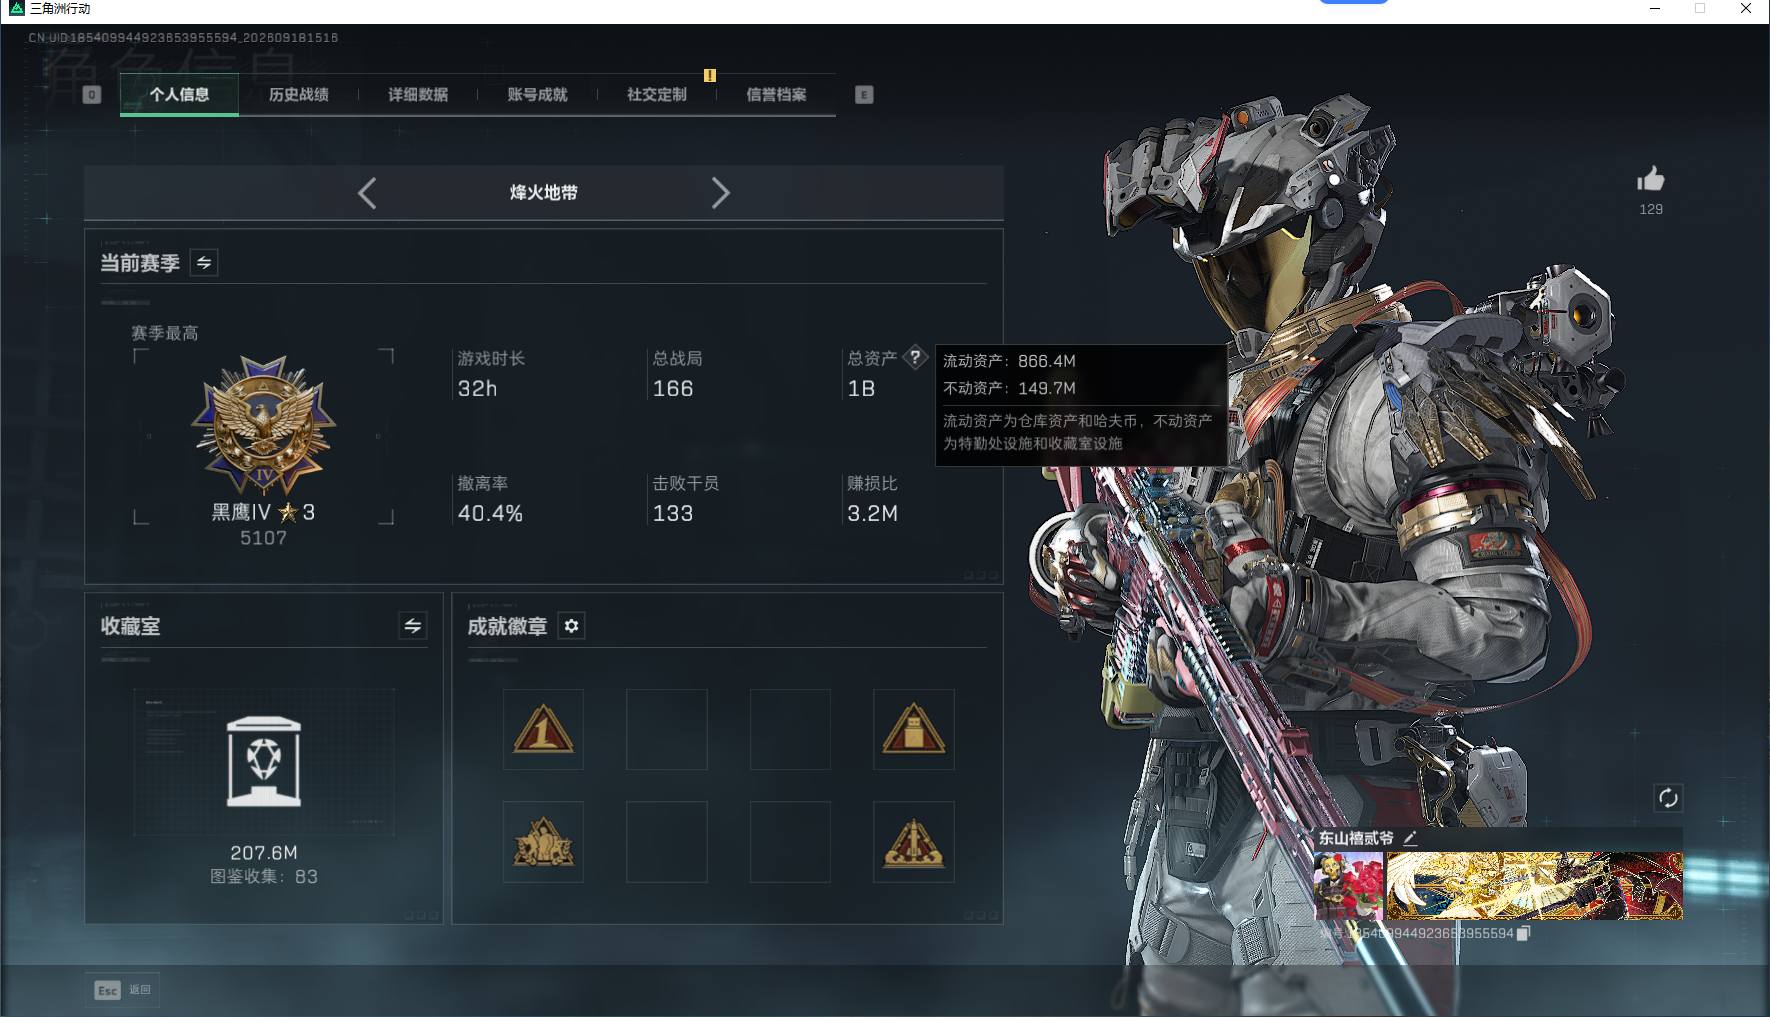Click the like count 129
This screenshot has height=1017, width=1770.
pos(1651,209)
